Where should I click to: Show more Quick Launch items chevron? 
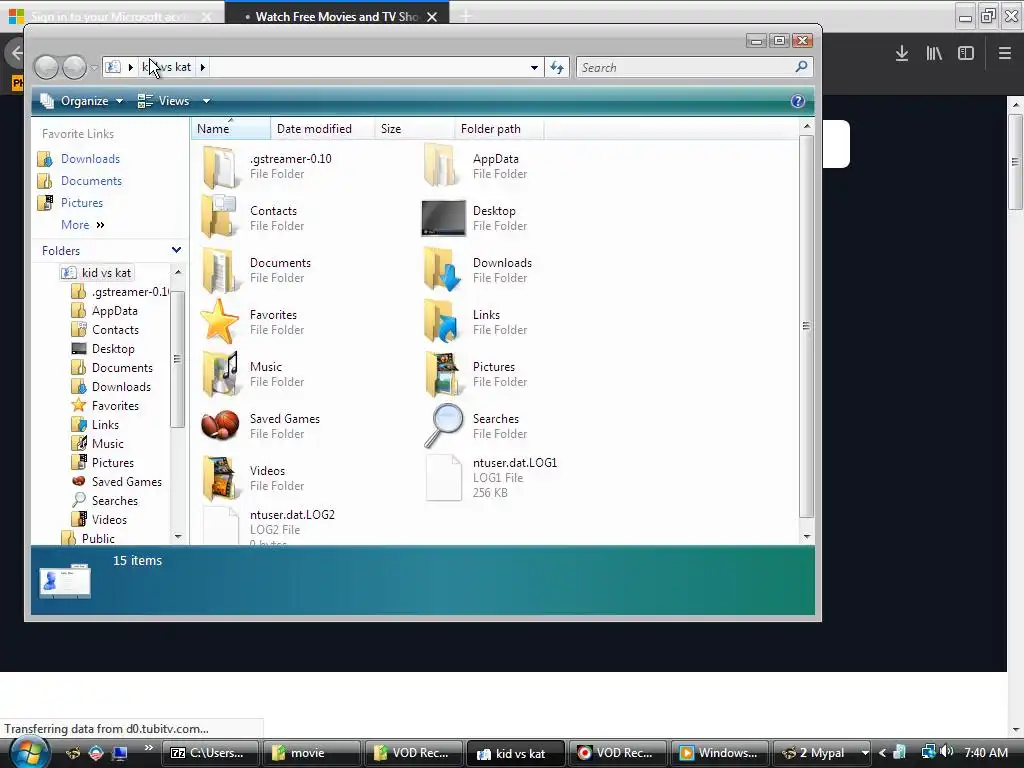(148, 748)
